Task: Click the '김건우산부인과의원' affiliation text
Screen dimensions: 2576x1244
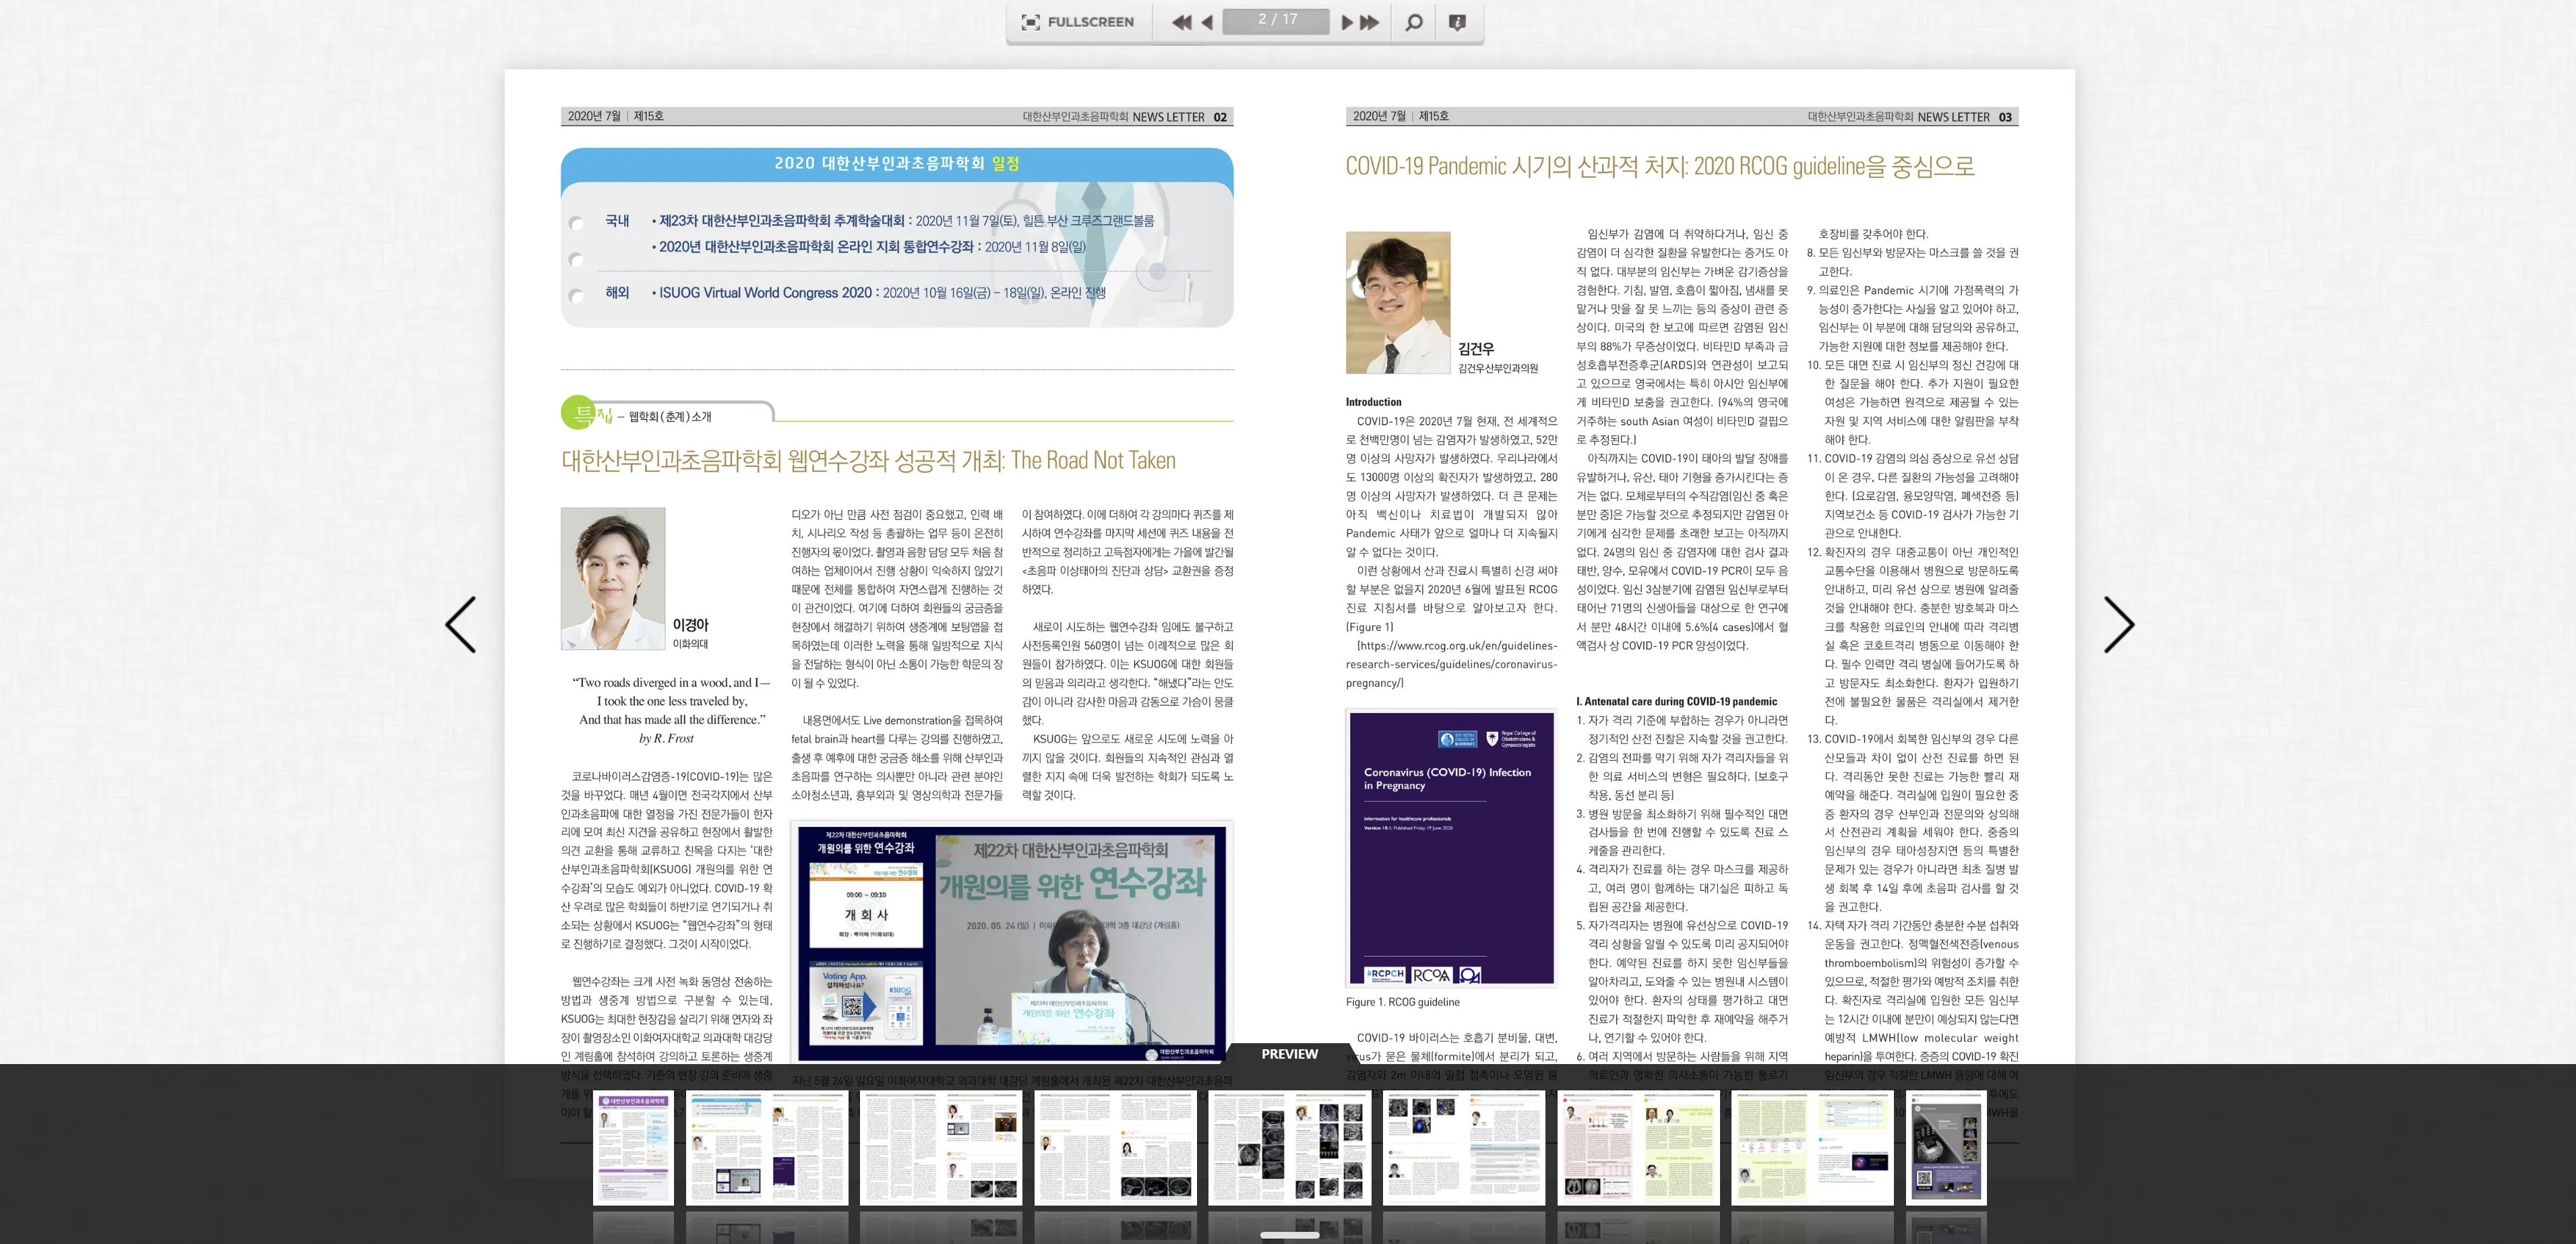Action: pos(1498,368)
